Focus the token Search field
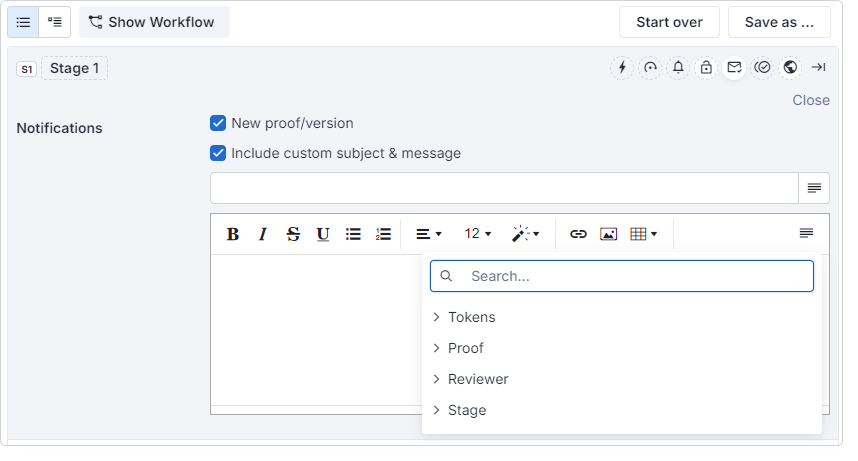Image resolution: width=858 pixels, height=461 pixels. pyautogui.click(x=622, y=276)
